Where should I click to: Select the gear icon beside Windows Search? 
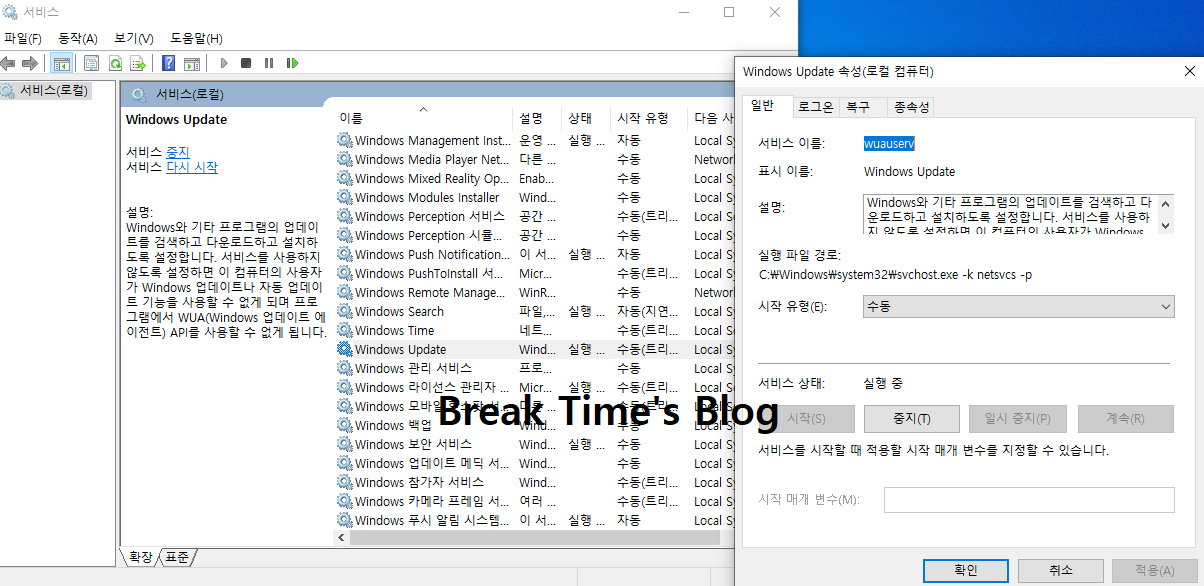click(345, 311)
